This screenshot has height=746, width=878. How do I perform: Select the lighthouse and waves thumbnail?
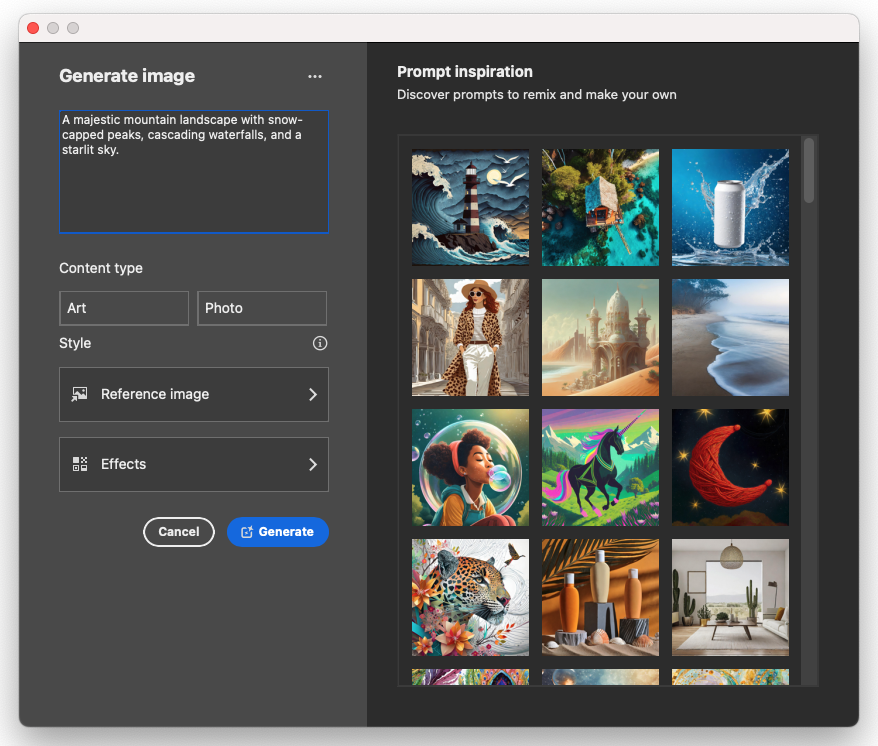click(x=470, y=207)
